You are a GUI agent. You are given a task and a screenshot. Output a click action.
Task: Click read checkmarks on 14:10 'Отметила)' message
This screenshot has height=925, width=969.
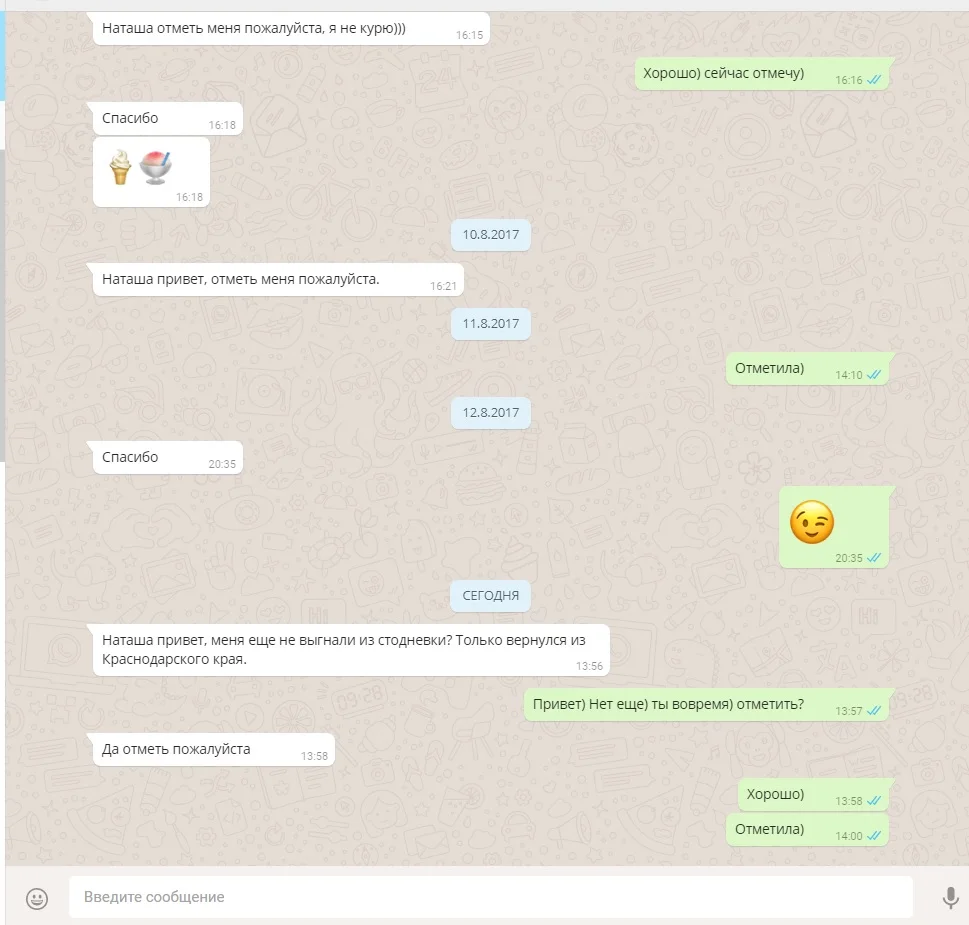click(874, 374)
